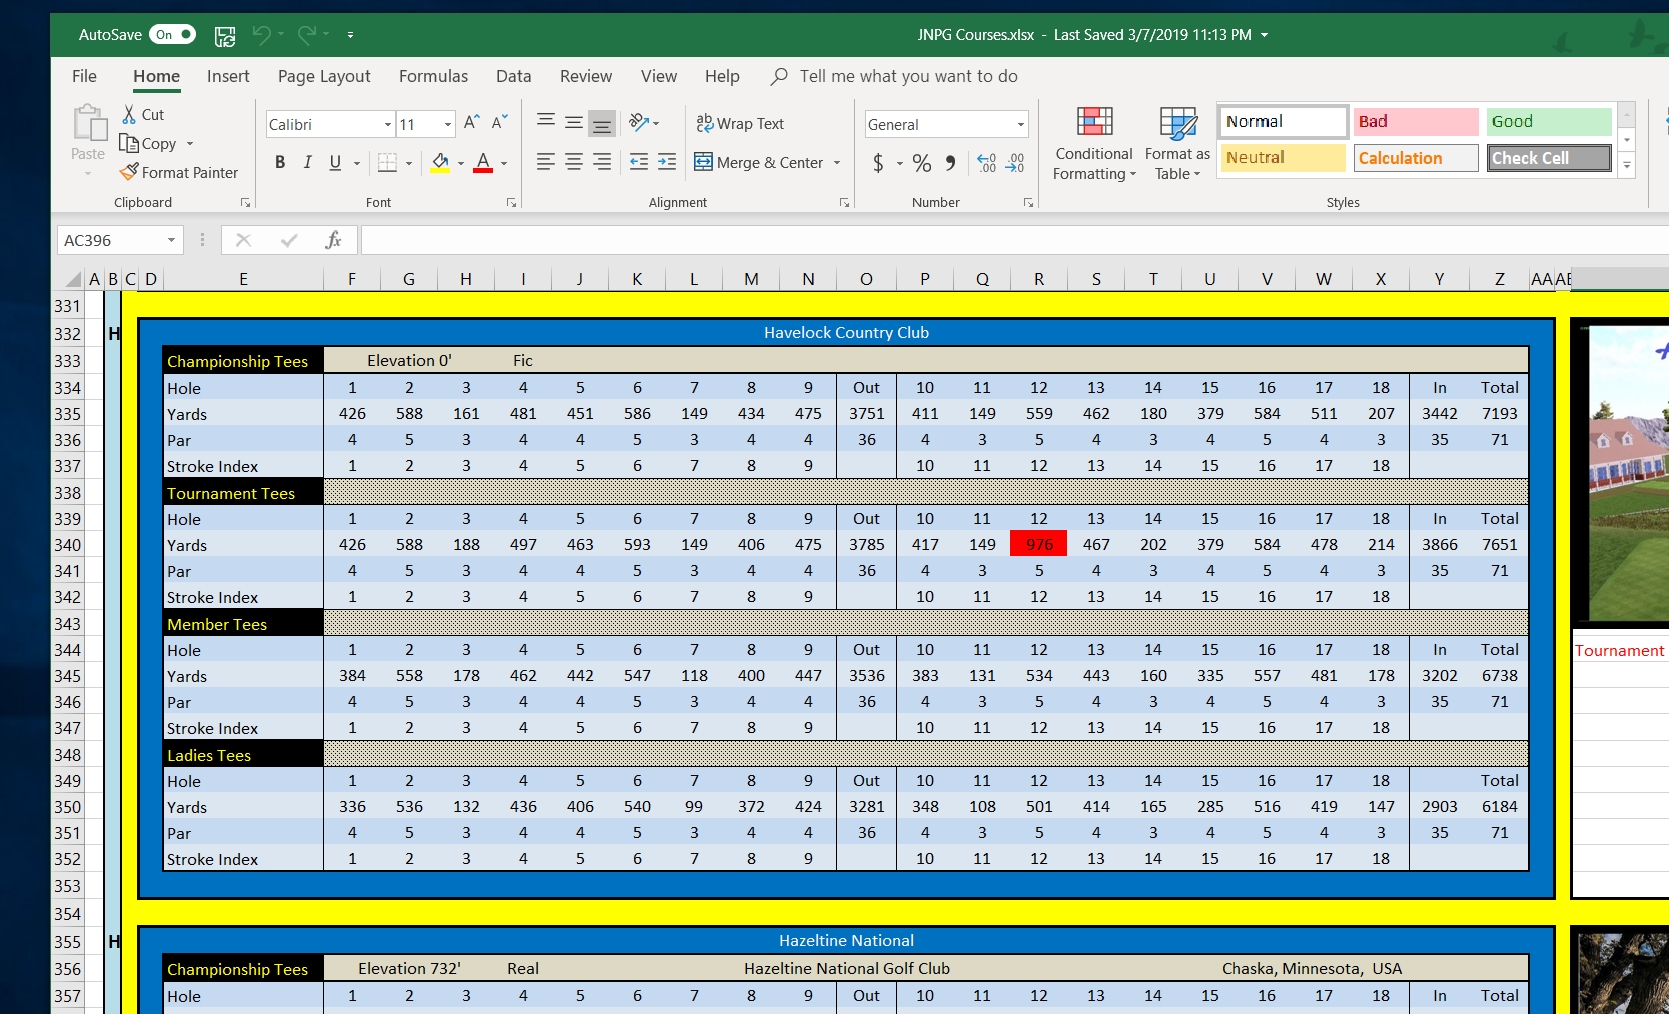
Task: Select the red highlighted cell 976
Action: coord(1039,544)
